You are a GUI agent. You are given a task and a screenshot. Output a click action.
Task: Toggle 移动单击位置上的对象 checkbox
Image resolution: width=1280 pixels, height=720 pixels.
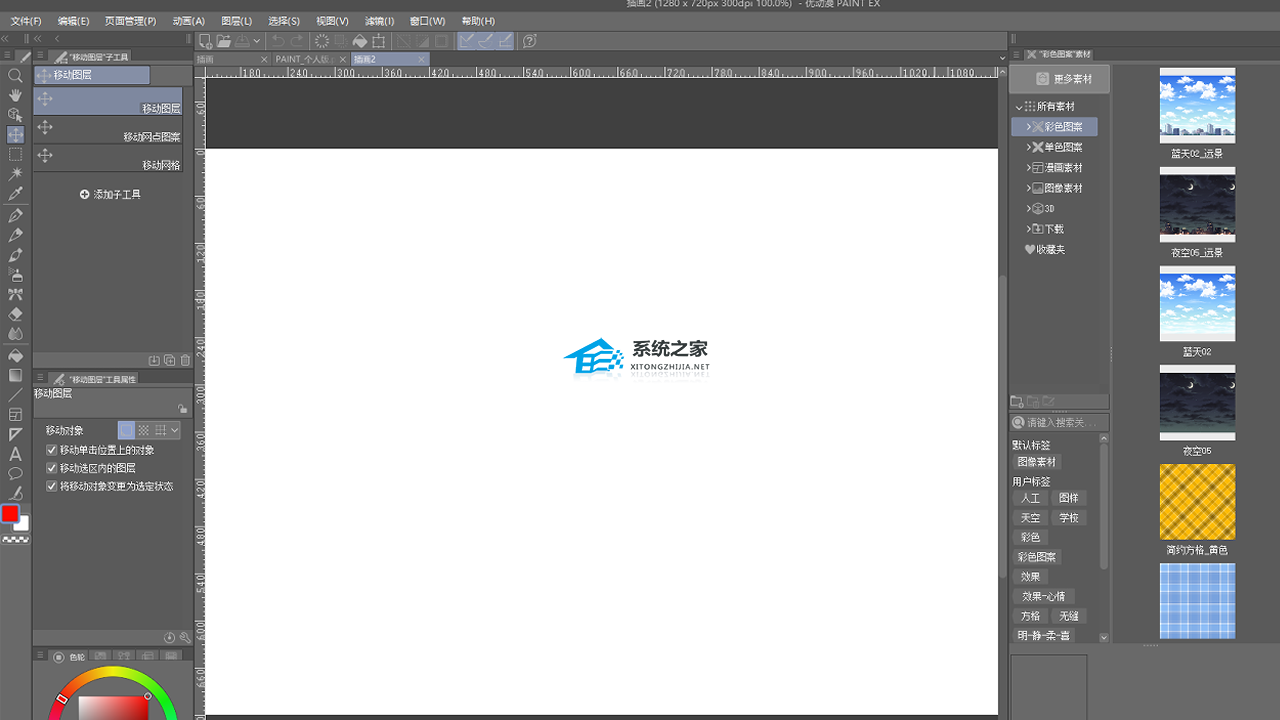[52, 450]
